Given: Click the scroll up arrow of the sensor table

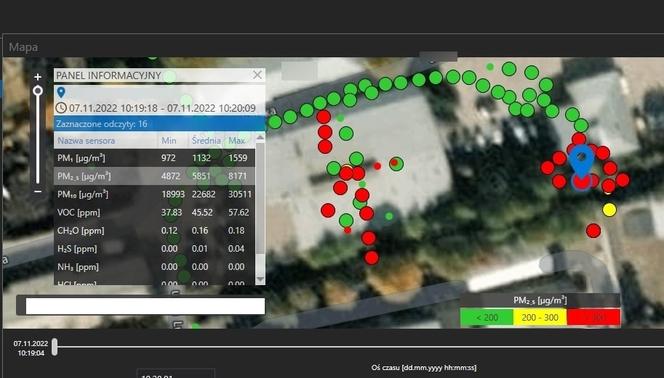Looking at the screenshot, I should 260,138.
